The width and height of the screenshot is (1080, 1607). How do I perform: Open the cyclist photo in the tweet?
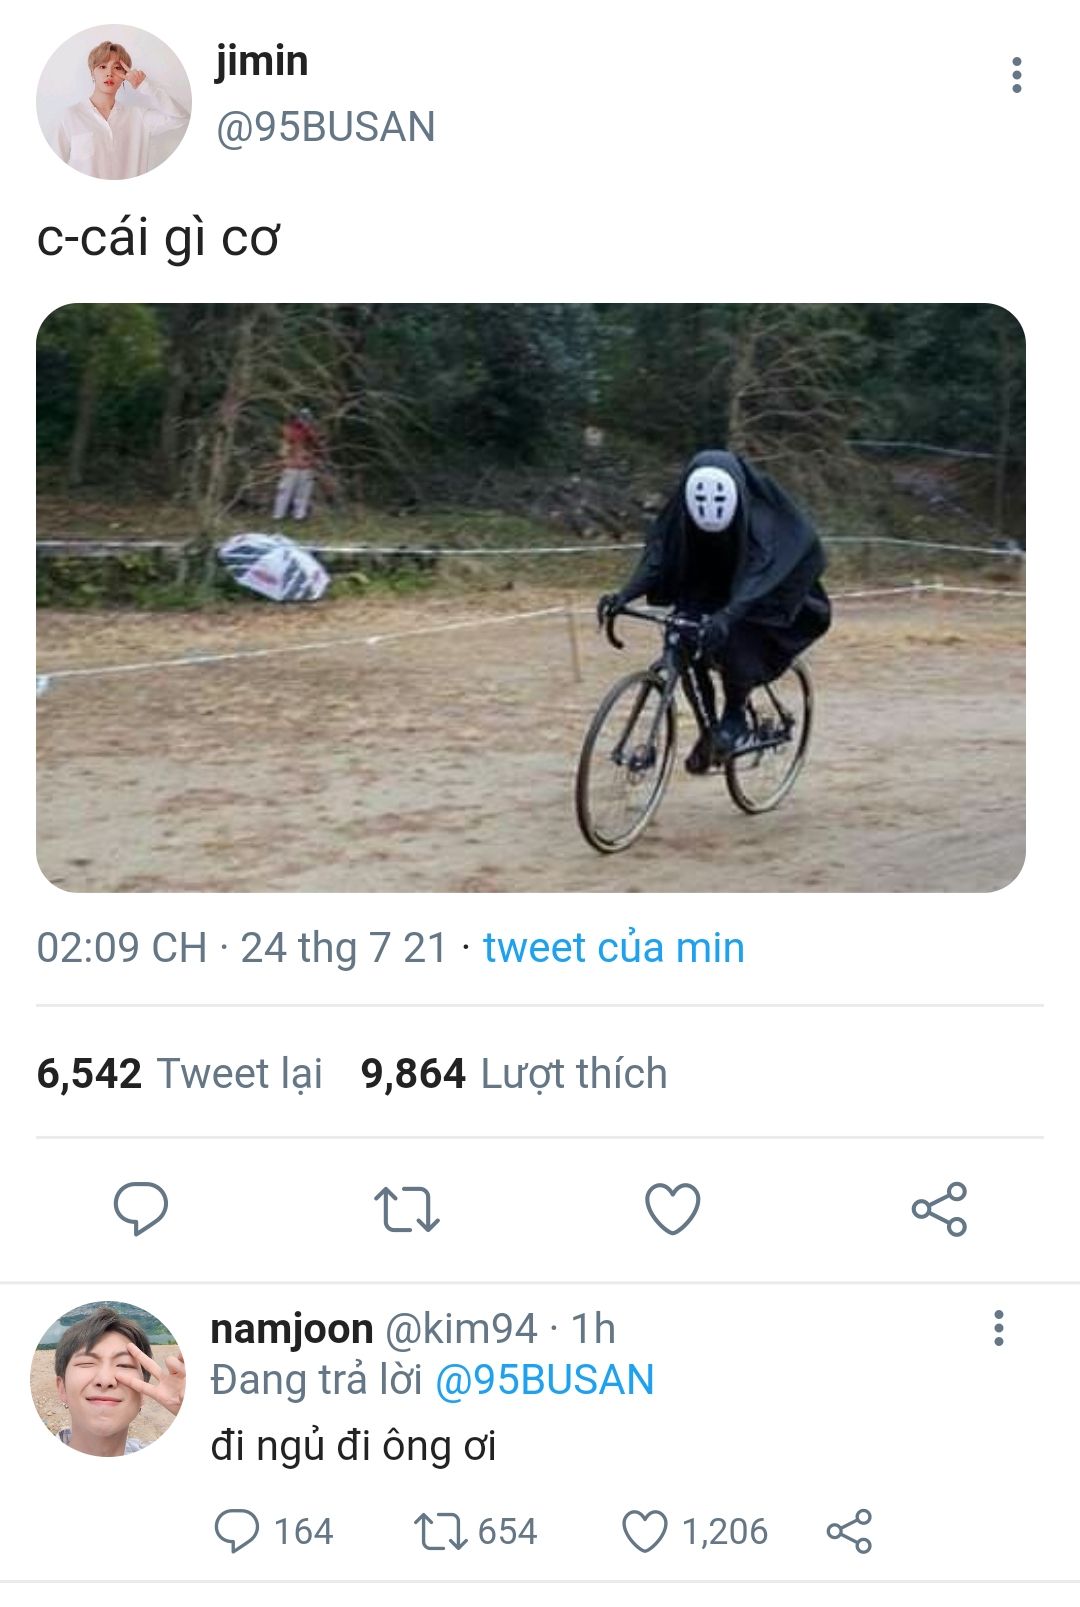[531, 597]
